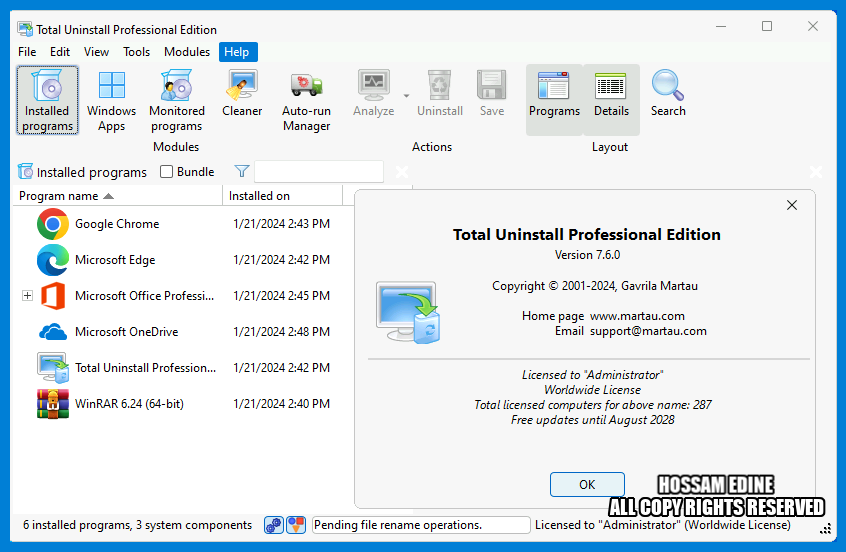Launch the Cleaner tool

[242, 93]
